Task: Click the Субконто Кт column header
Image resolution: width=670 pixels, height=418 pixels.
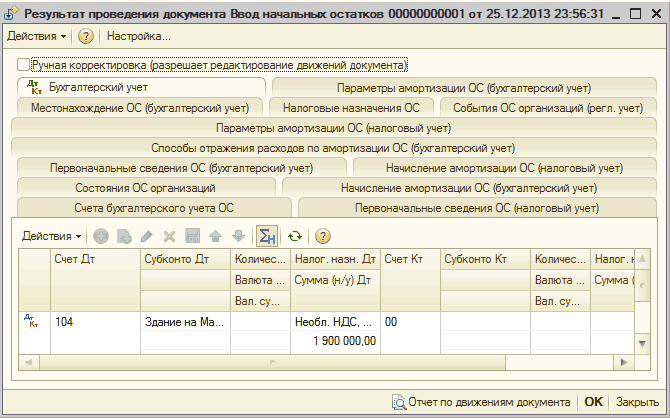Action: (x=485, y=259)
